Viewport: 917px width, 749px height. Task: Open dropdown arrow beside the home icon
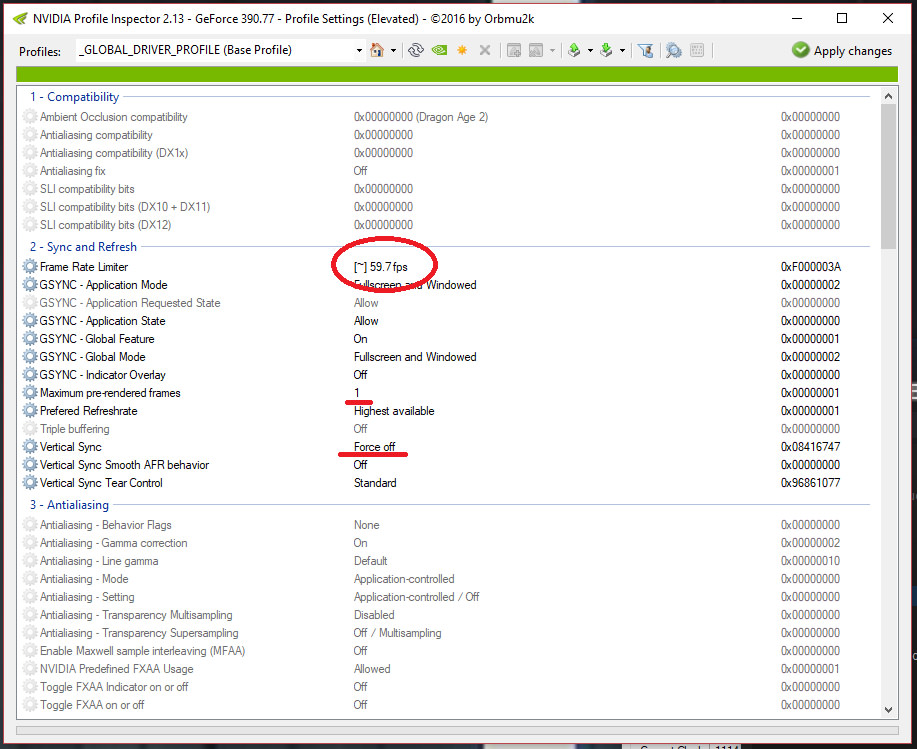click(394, 50)
